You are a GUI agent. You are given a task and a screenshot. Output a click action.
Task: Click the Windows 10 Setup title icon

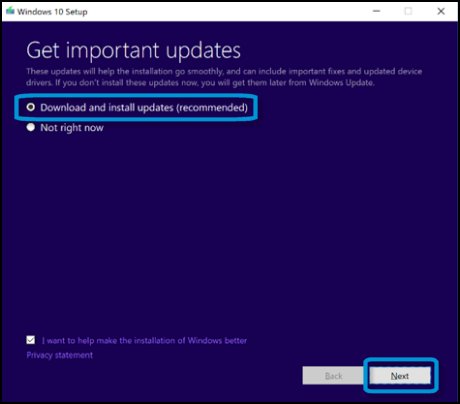(10, 11)
